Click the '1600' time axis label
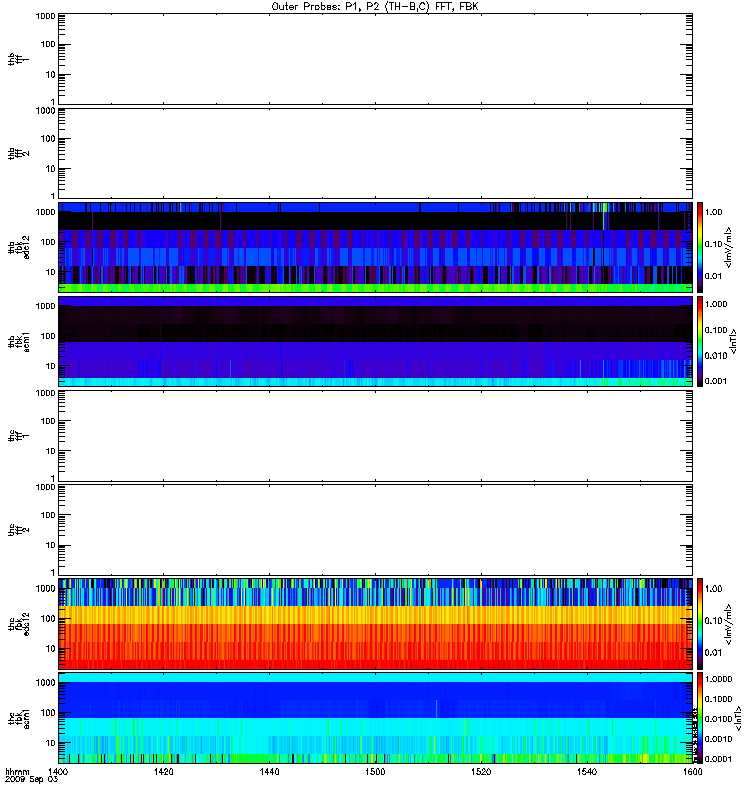 (x=692, y=771)
